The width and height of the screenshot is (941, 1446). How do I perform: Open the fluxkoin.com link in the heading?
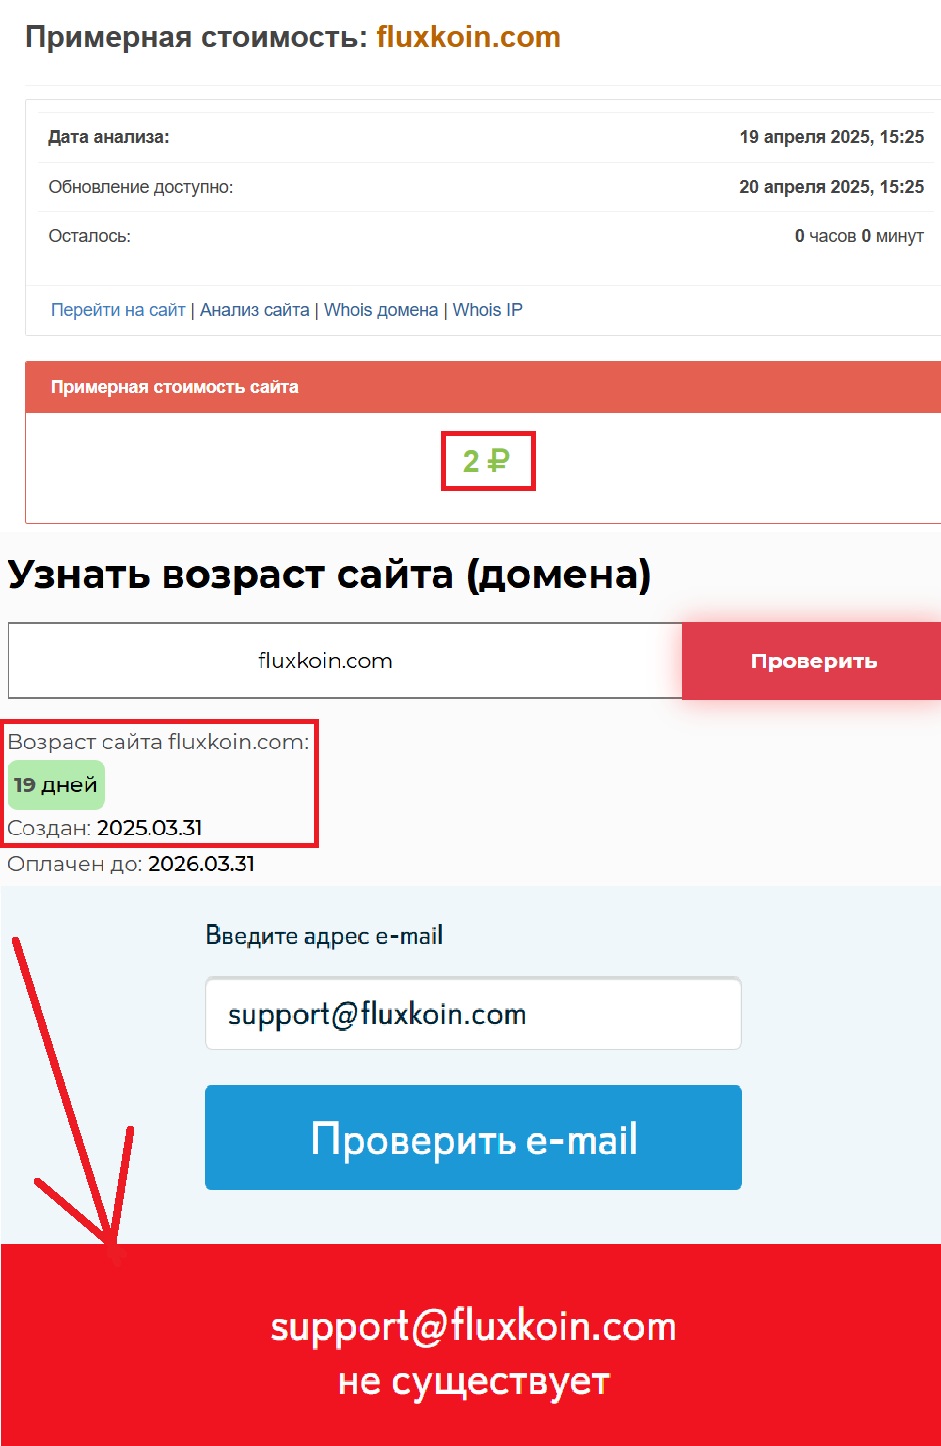click(x=468, y=37)
